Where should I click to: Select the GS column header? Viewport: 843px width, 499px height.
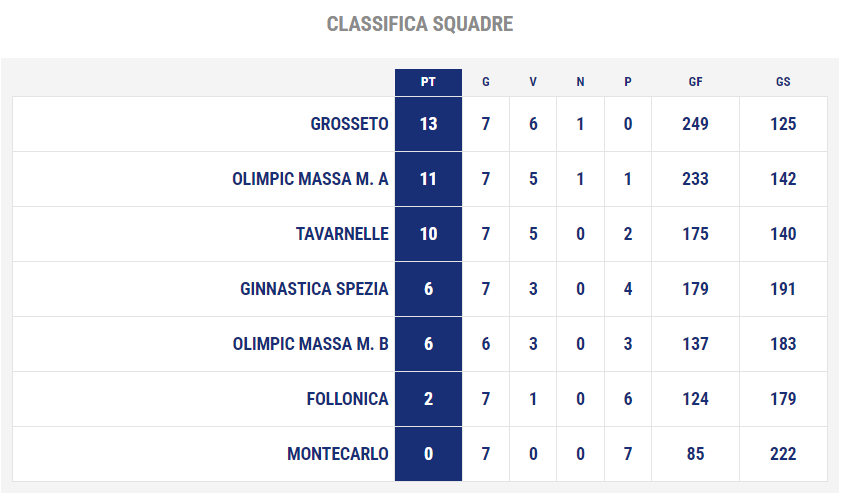pyautogui.click(x=783, y=82)
